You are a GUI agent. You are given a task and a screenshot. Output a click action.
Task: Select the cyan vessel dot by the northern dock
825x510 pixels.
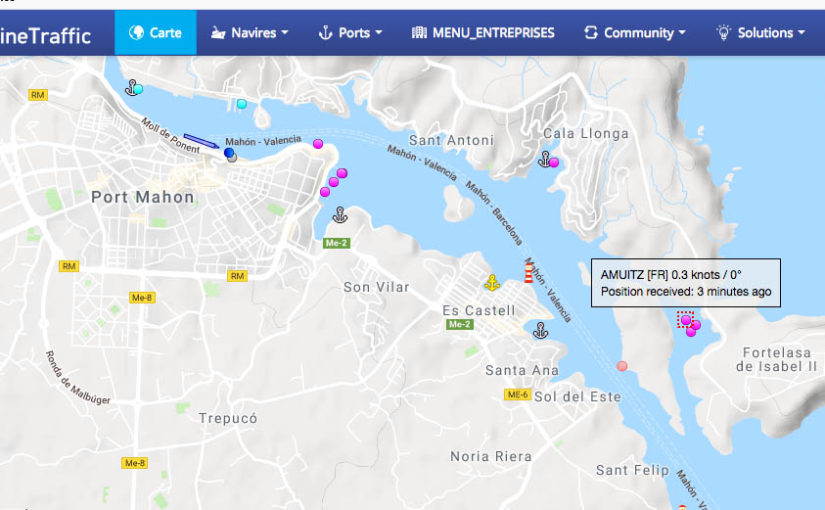coord(242,104)
